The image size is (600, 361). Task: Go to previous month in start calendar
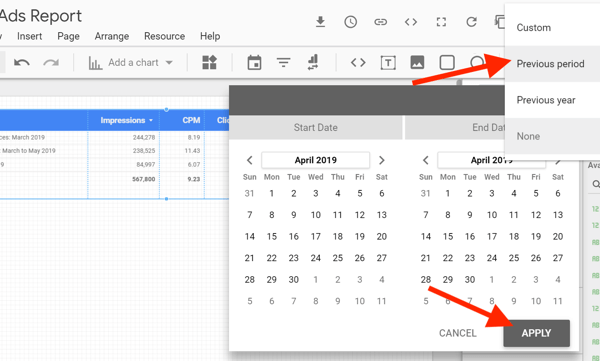pos(249,160)
